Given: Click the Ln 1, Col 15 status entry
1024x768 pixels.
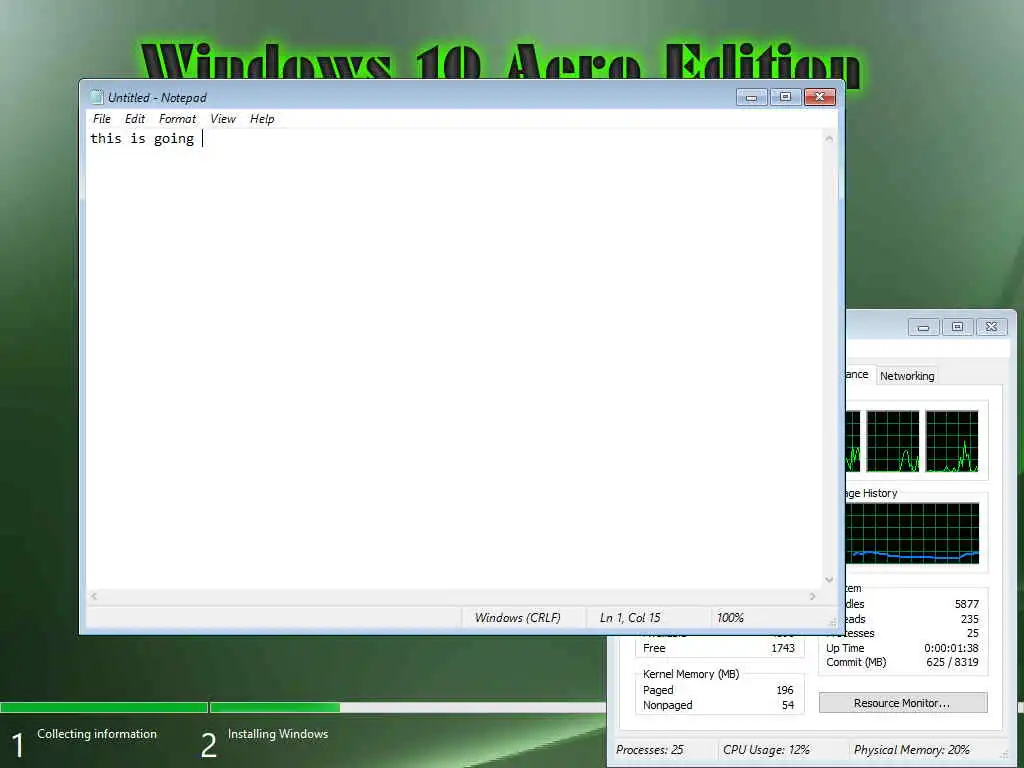Looking at the screenshot, I should [630, 617].
